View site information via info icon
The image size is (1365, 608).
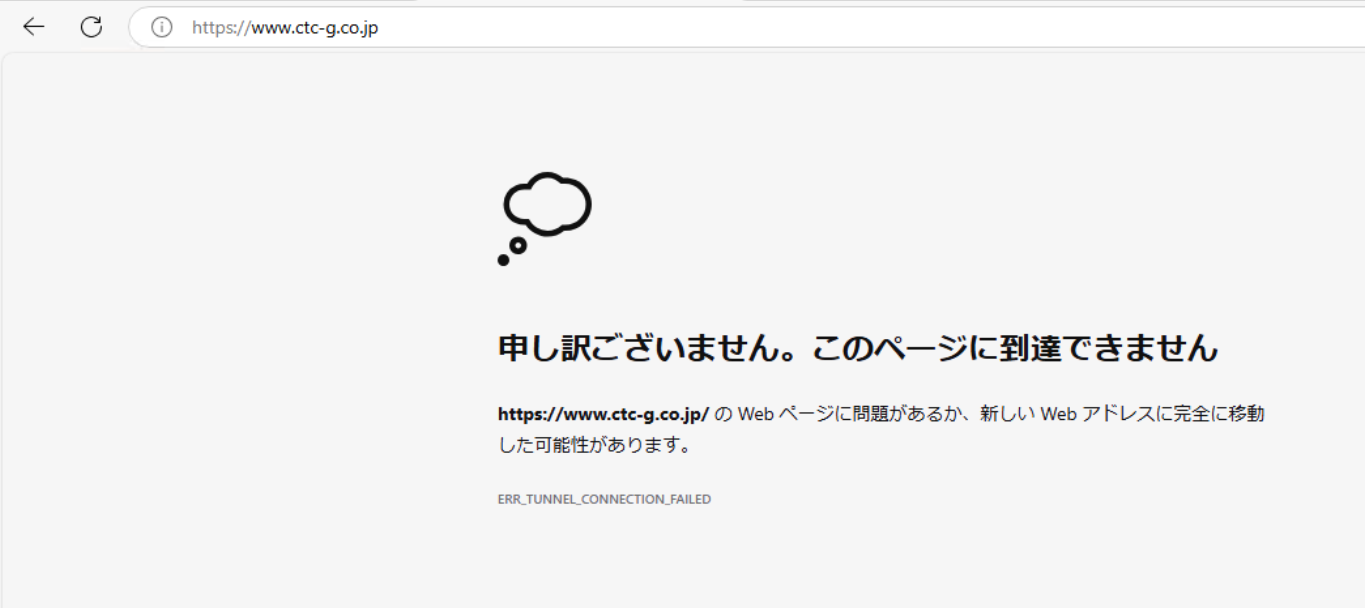tap(162, 27)
